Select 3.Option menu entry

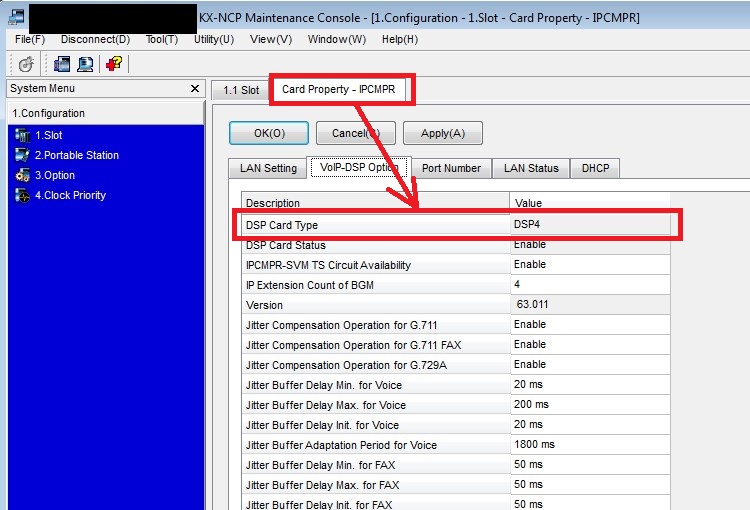55,176
